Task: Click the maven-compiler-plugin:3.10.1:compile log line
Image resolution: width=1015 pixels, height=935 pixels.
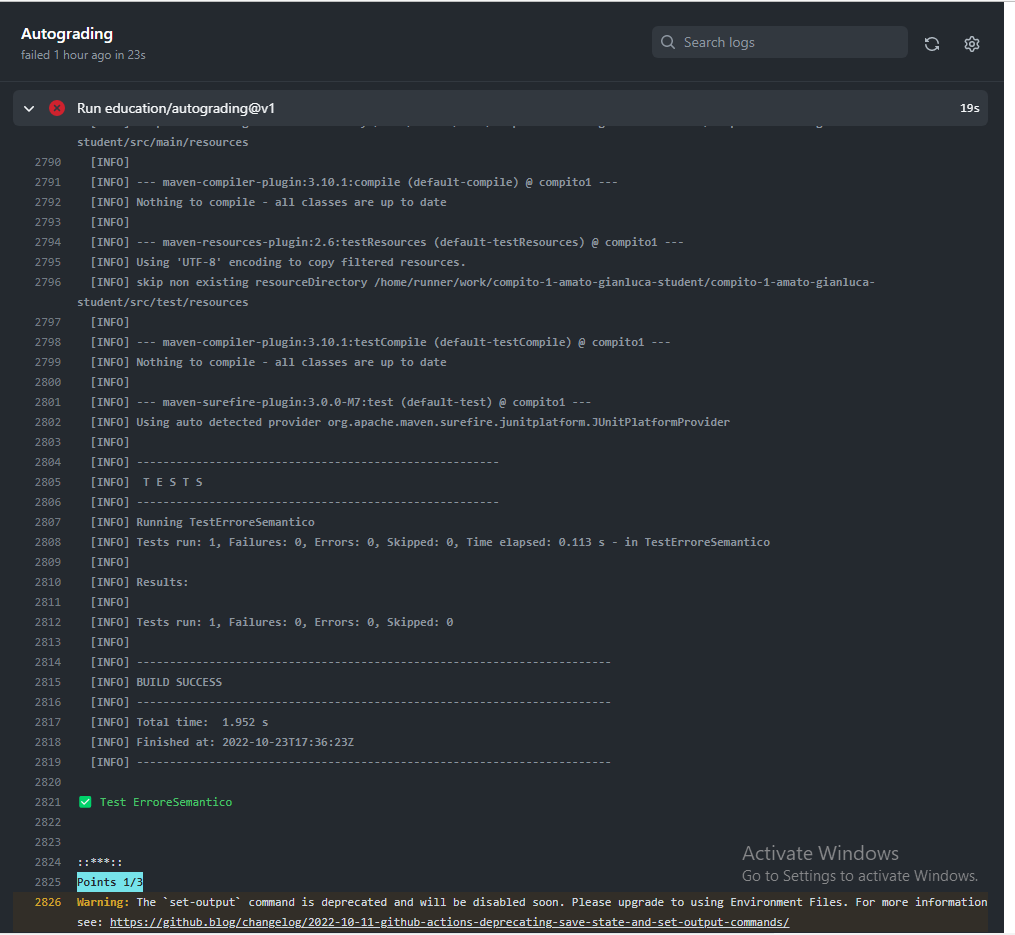Action: click(354, 182)
